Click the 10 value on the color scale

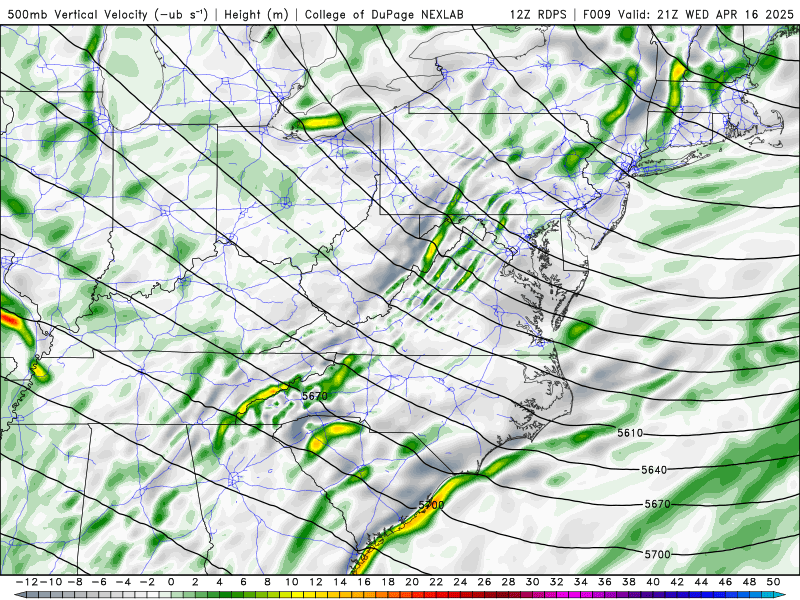(x=292, y=582)
